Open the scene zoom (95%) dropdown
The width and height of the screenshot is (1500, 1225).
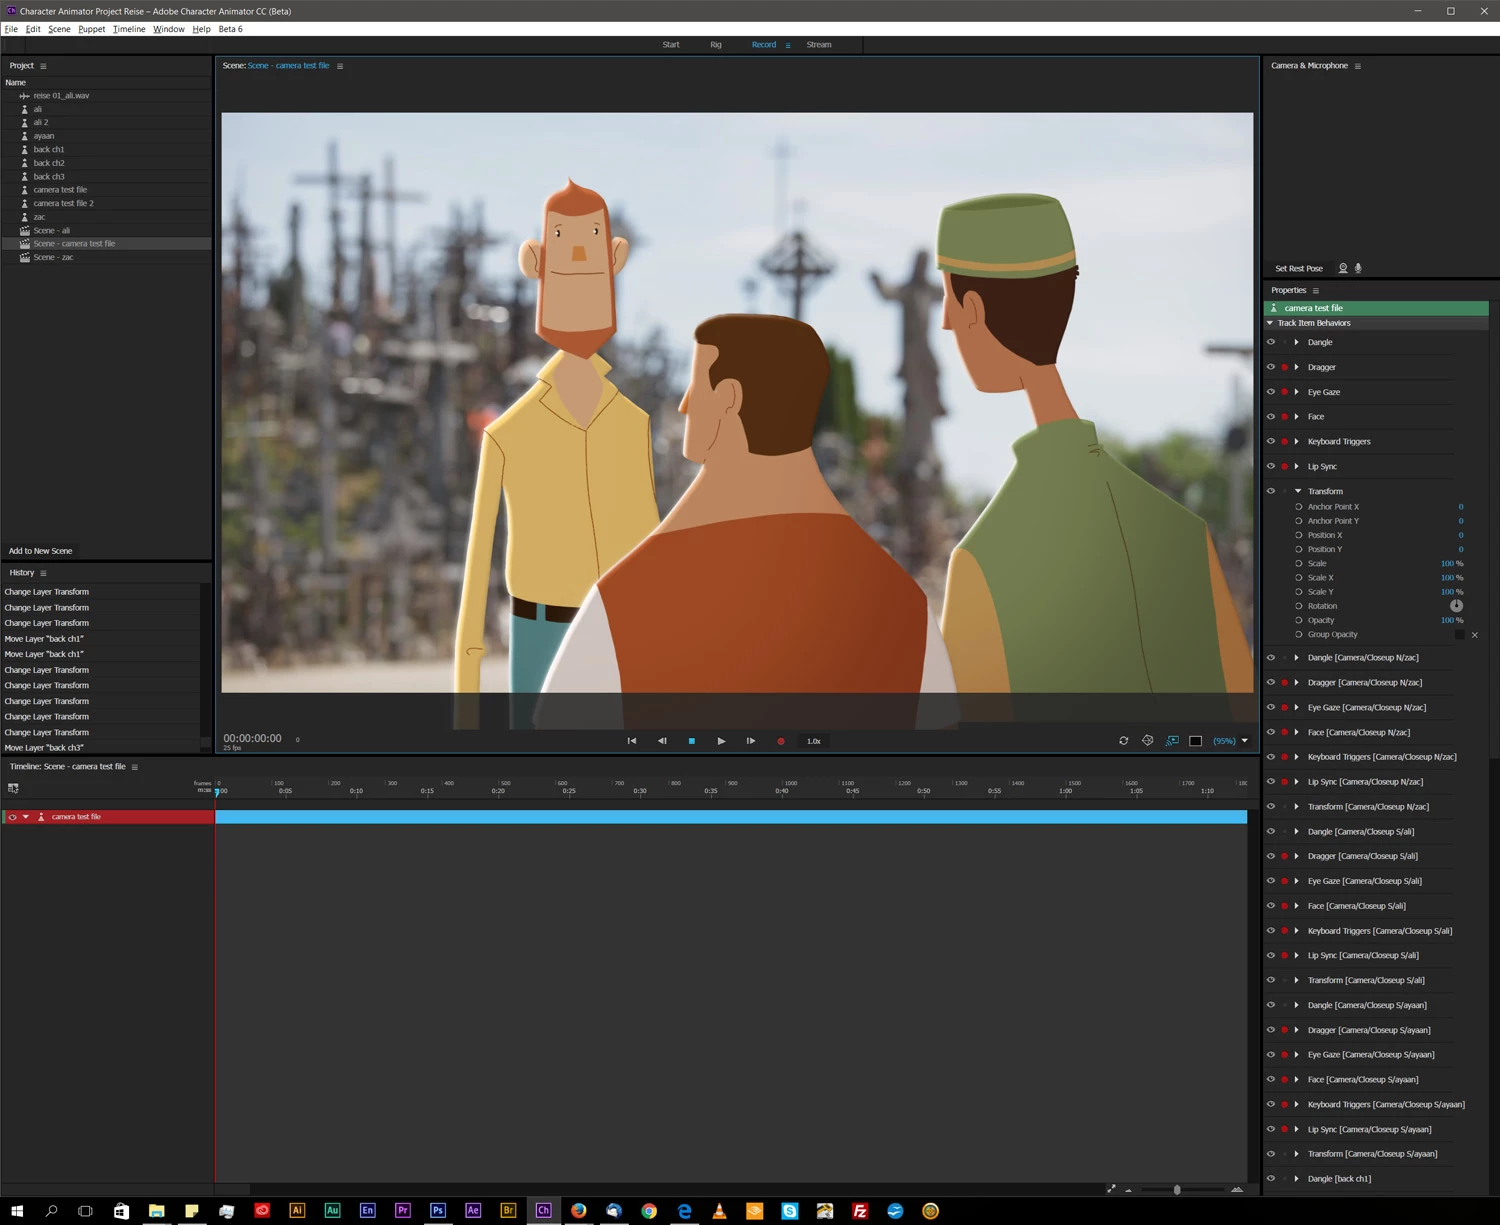coord(1244,741)
